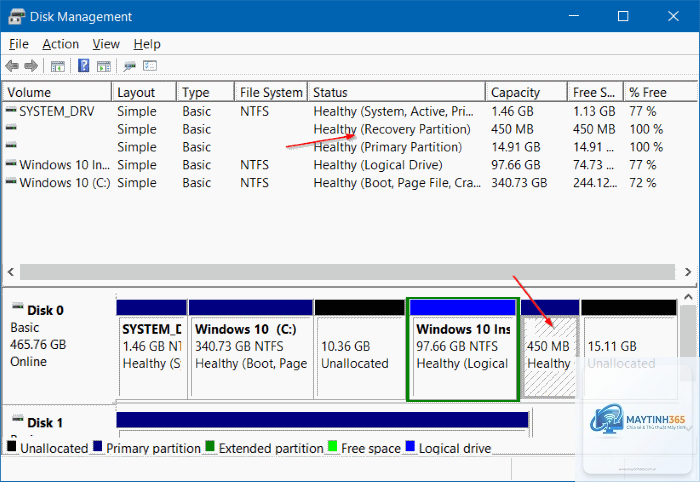Image resolution: width=700 pixels, height=482 pixels.
Task: Click the right arrow of horizontal scrollbar
Action: pyautogui.click(x=688, y=272)
